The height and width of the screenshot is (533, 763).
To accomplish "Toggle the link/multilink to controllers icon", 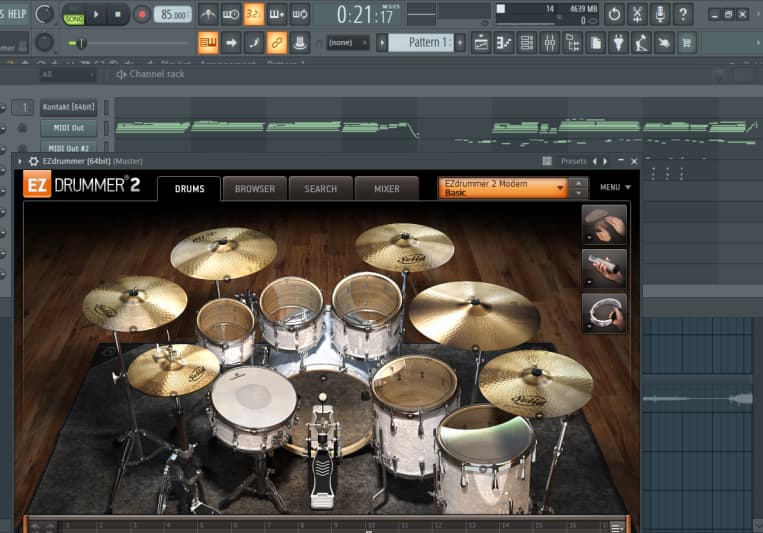I will [277, 43].
